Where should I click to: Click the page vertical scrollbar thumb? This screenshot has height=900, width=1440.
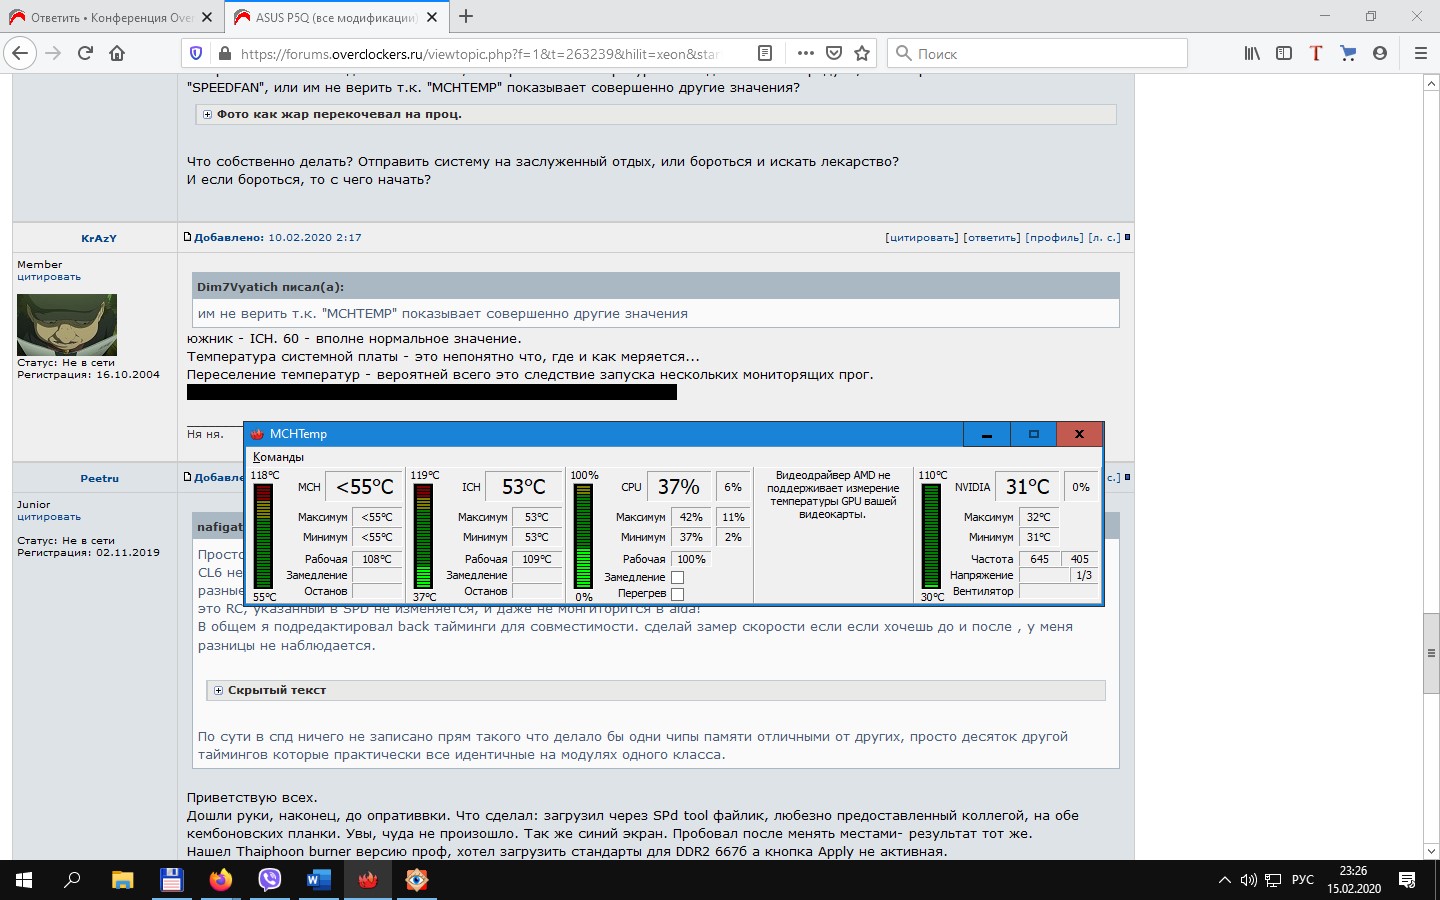tap(1431, 653)
